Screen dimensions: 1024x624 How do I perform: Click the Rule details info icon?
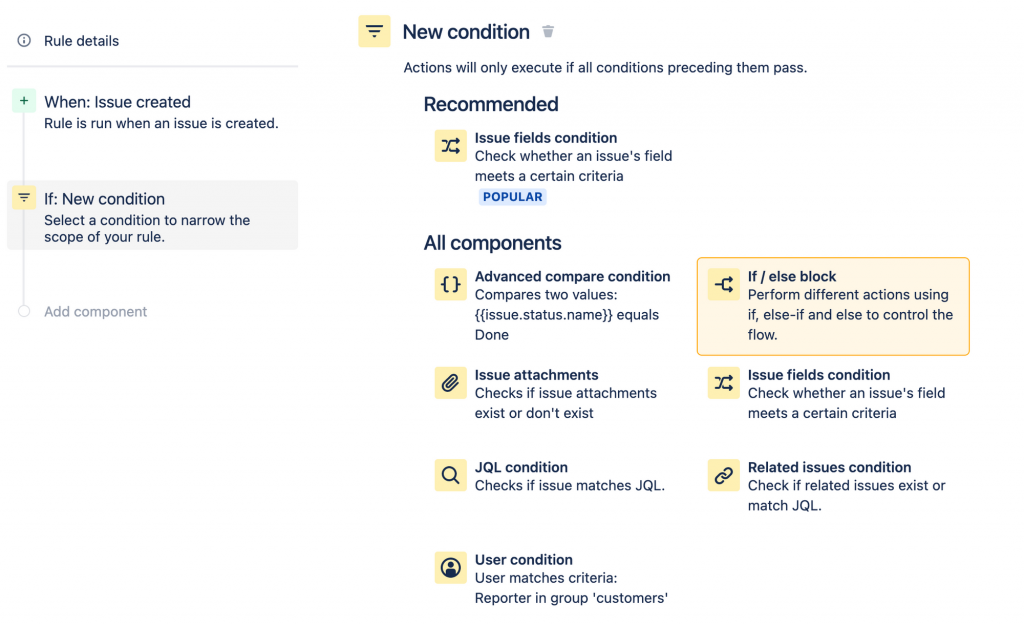coord(24,41)
